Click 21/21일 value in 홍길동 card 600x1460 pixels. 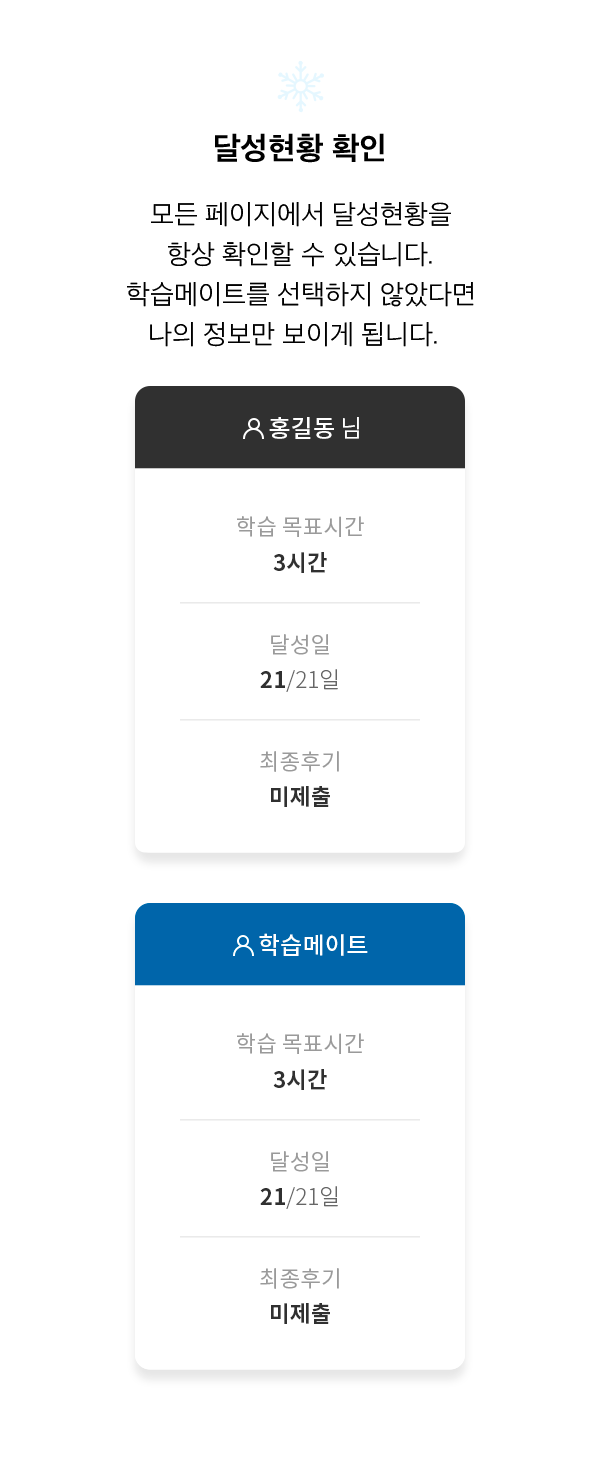coord(300,679)
